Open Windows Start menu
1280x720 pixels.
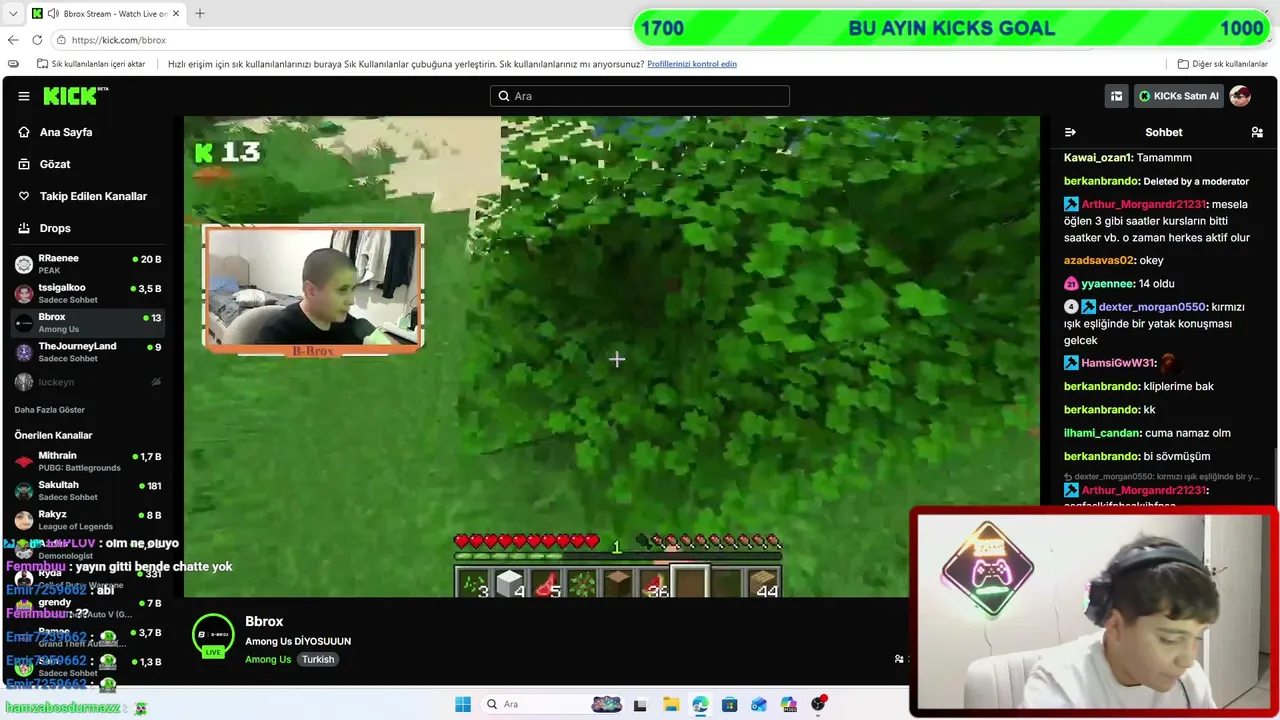click(463, 704)
